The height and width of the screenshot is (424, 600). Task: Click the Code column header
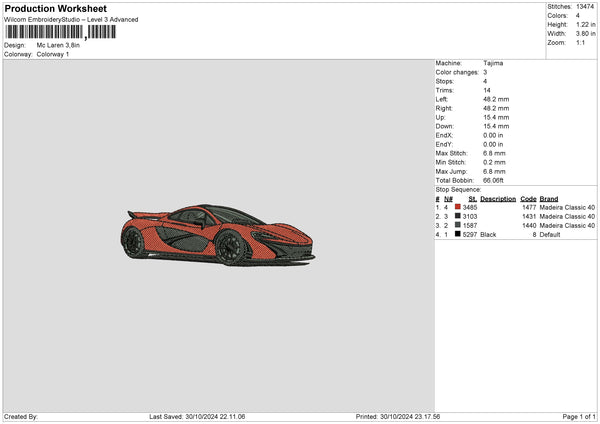[528, 199]
